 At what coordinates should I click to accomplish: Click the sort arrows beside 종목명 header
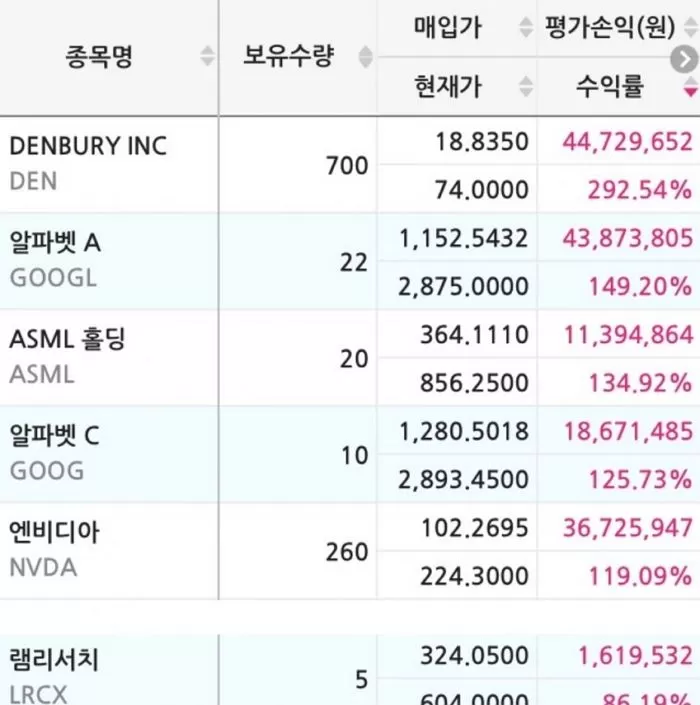click(x=207, y=57)
